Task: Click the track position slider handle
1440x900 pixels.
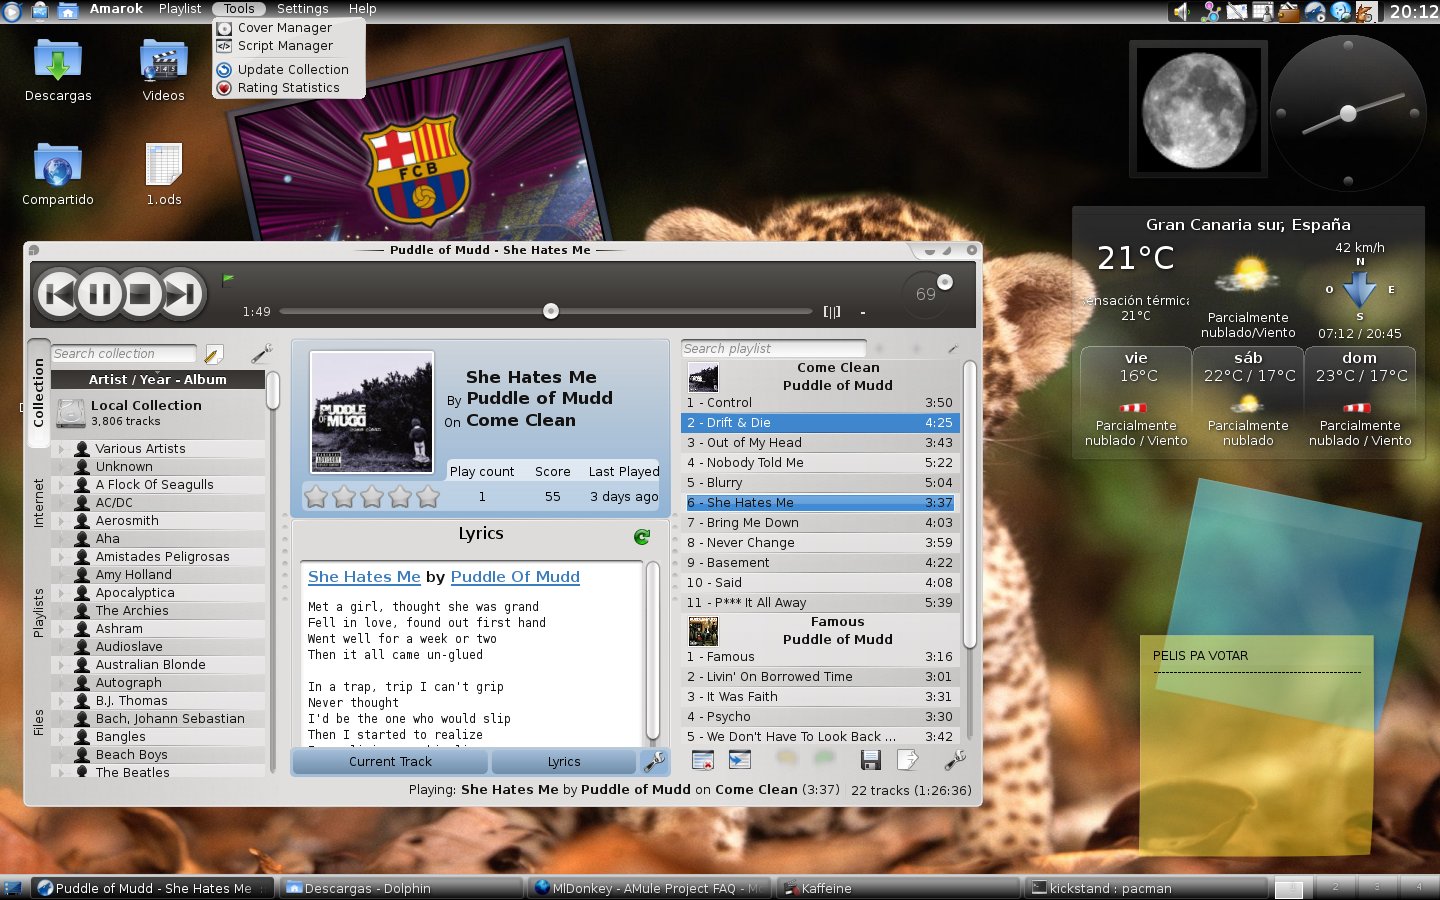Action: (x=551, y=311)
